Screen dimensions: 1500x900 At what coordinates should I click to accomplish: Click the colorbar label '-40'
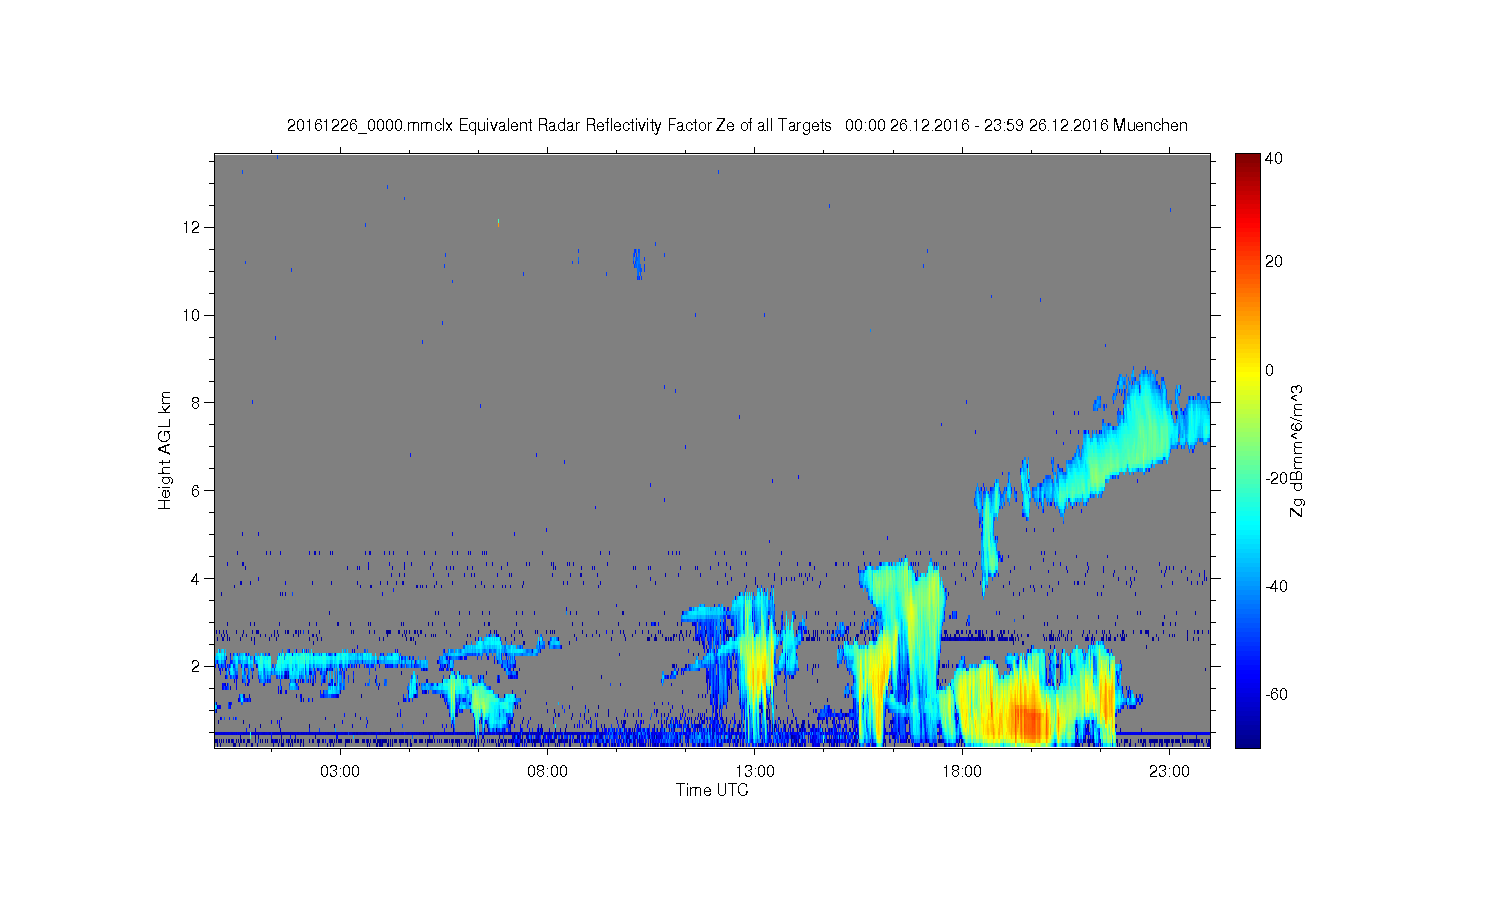coord(1276,586)
